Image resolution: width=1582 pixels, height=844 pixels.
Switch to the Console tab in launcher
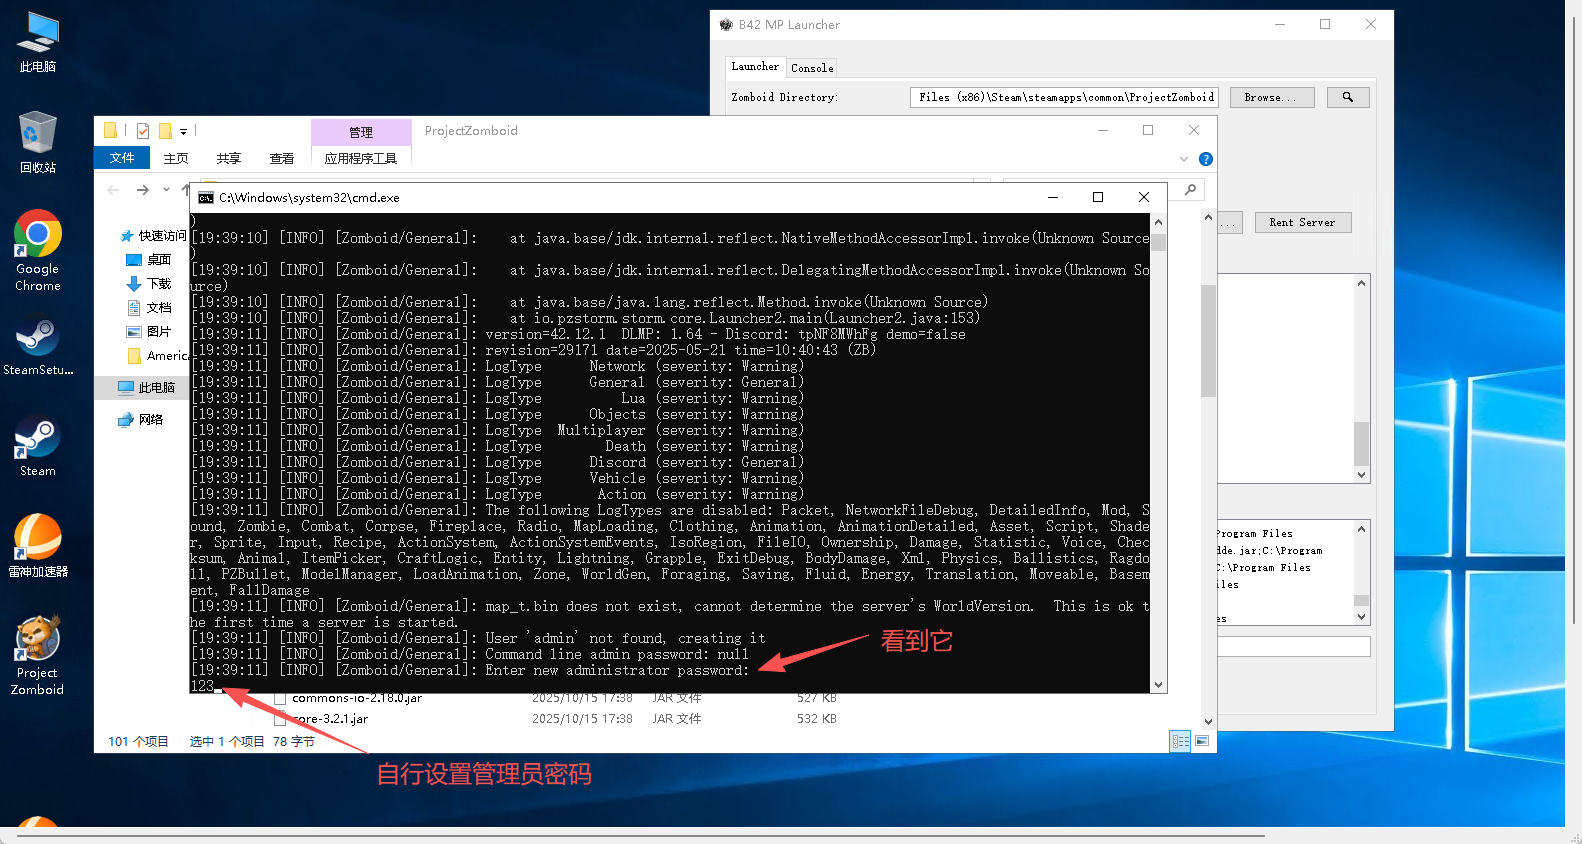811,68
